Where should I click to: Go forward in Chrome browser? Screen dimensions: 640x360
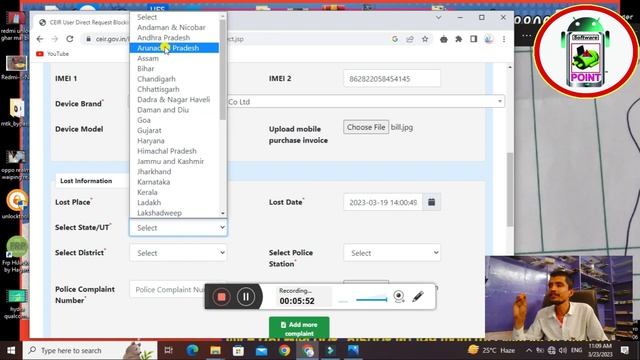pos(55,39)
